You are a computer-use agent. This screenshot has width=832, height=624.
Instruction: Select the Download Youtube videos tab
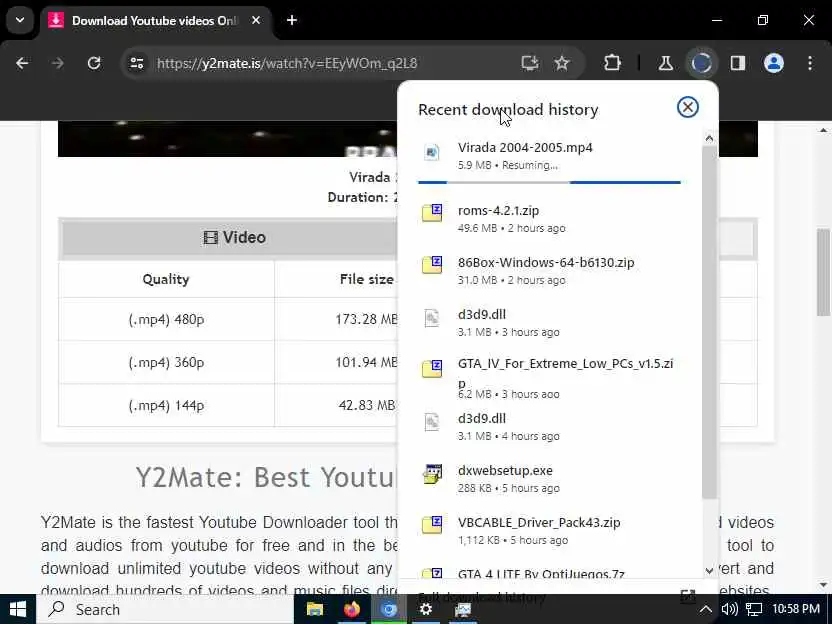[x=157, y=21]
